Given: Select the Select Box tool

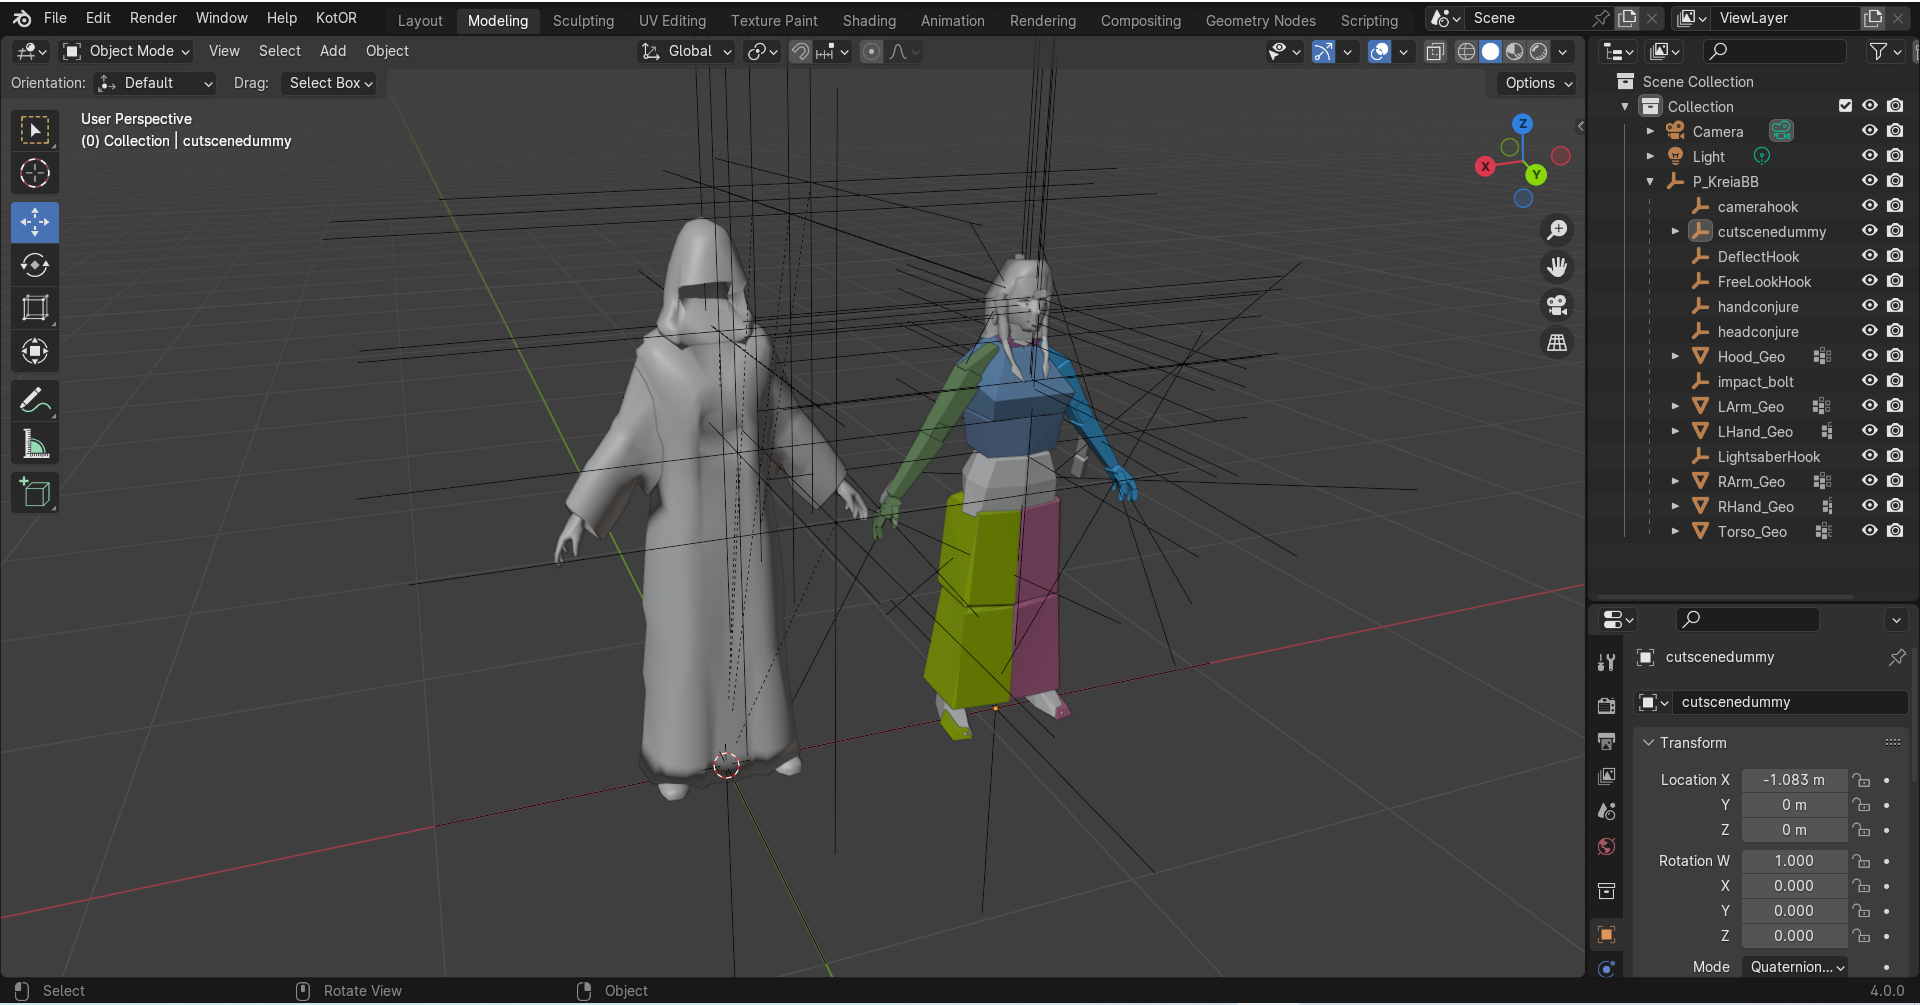Looking at the screenshot, I should click(x=35, y=130).
